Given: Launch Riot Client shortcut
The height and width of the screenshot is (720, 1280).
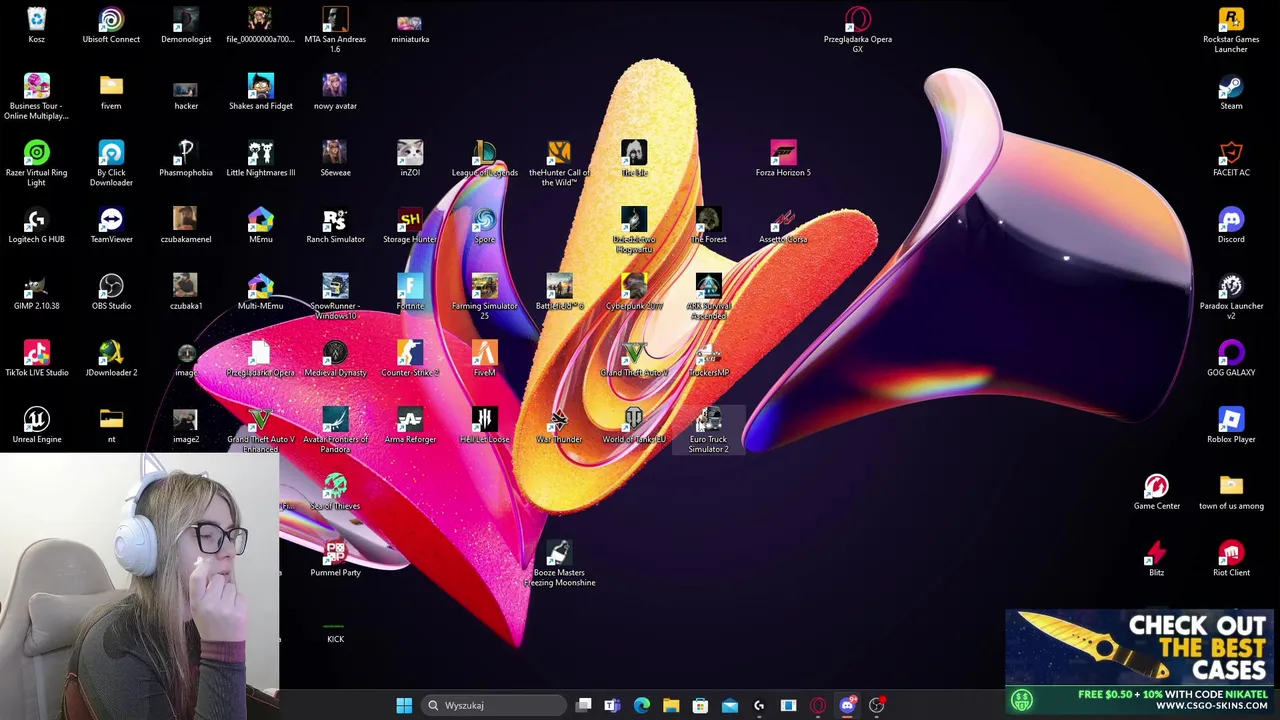Looking at the screenshot, I should point(1231,560).
